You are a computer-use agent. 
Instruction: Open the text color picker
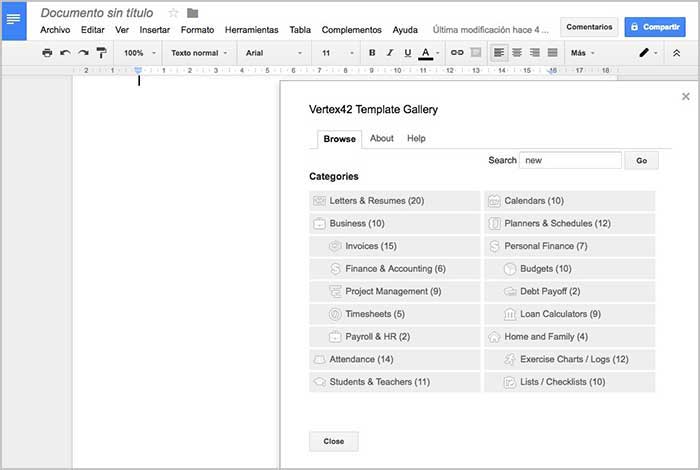(x=429, y=53)
